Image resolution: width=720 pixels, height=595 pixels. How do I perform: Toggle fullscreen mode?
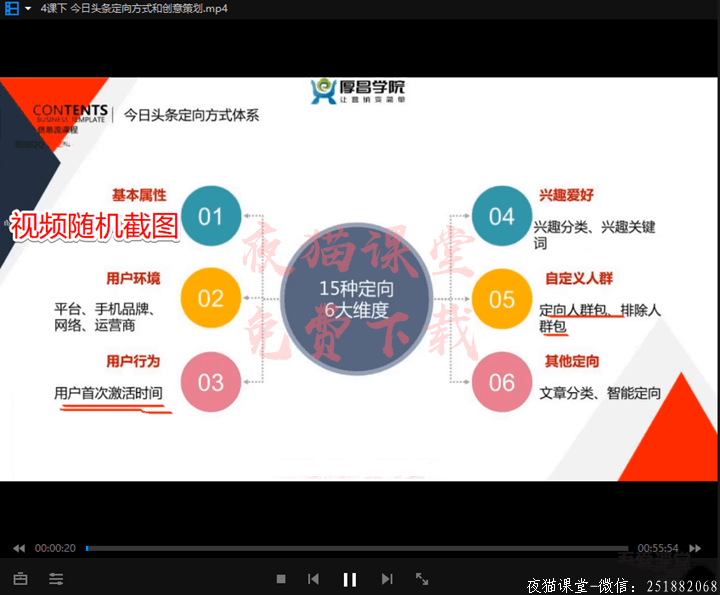click(x=422, y=579)
